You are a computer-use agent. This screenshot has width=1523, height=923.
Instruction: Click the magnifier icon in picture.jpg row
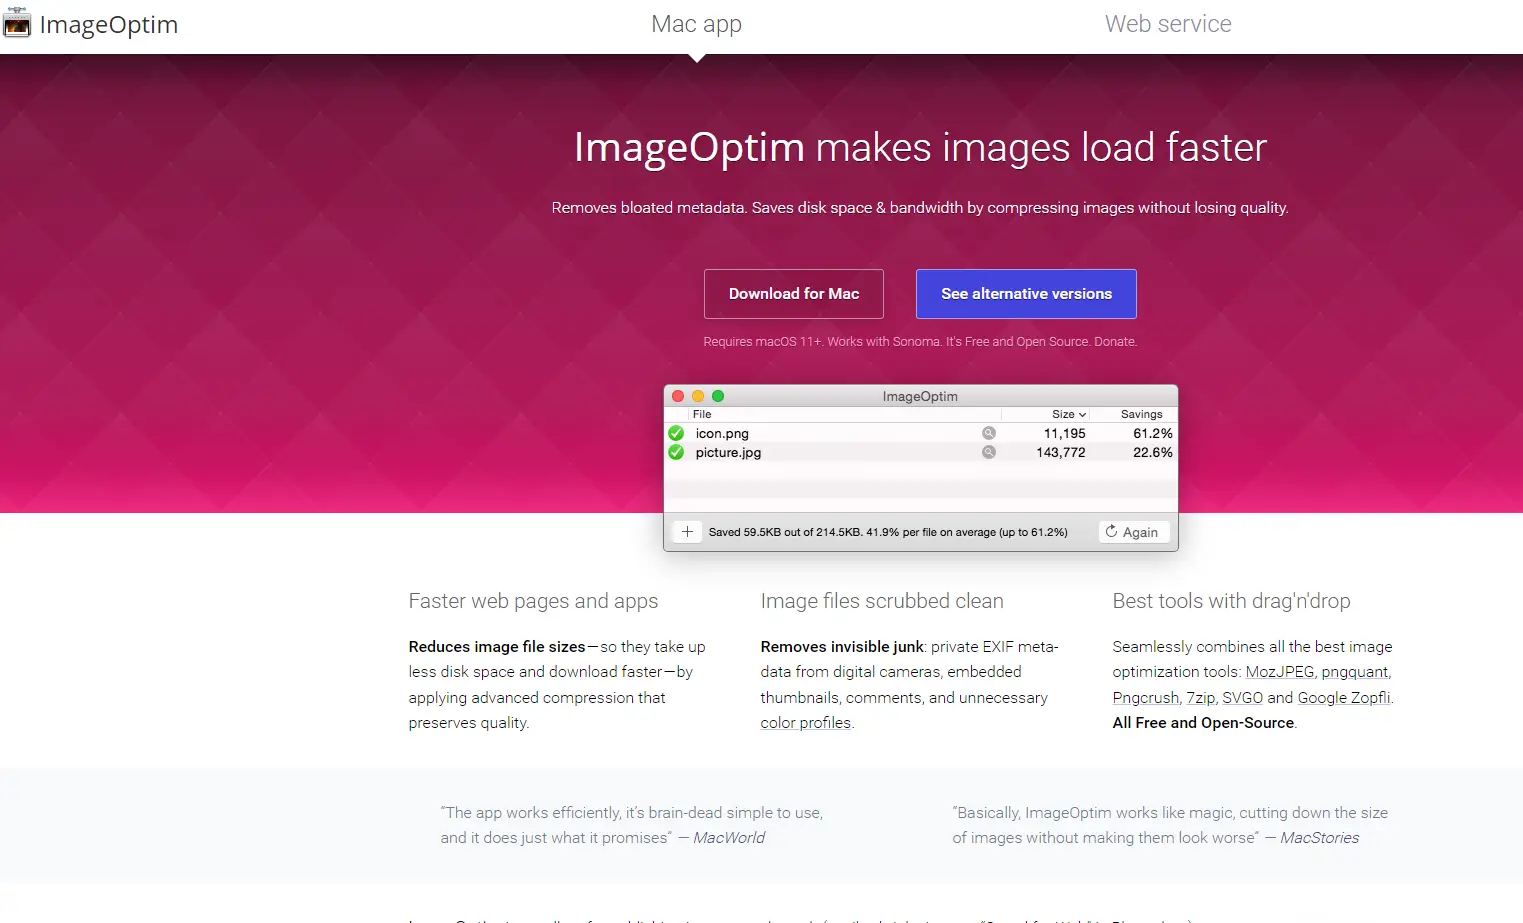(x=989, y=452)
